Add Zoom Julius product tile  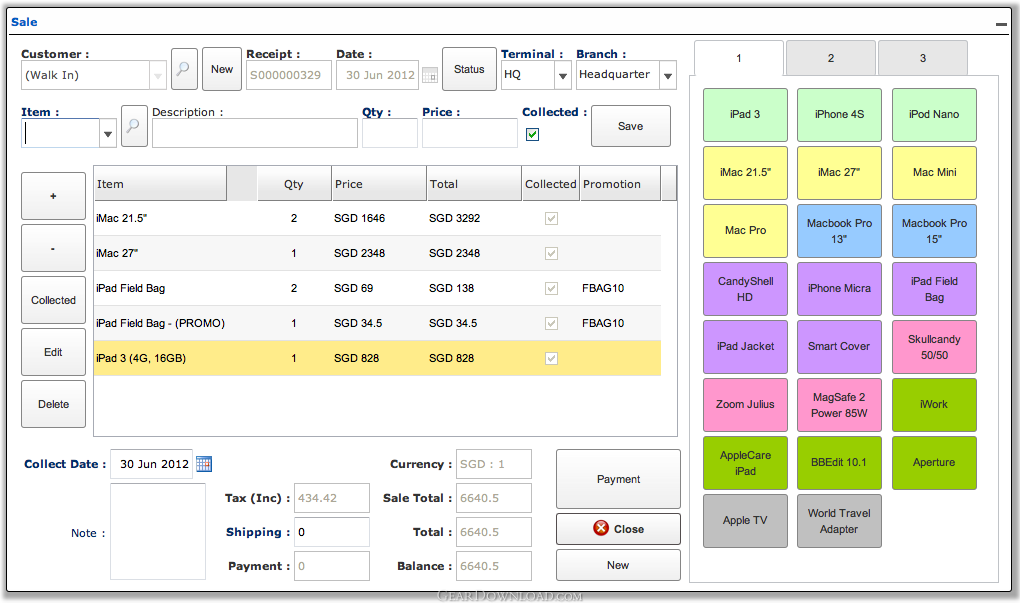[745, 404]
